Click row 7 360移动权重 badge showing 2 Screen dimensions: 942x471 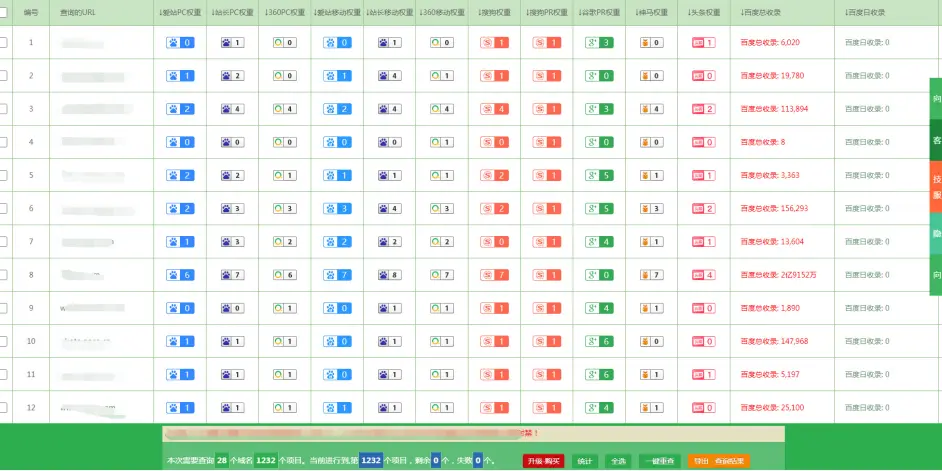(x=442, y=242)
